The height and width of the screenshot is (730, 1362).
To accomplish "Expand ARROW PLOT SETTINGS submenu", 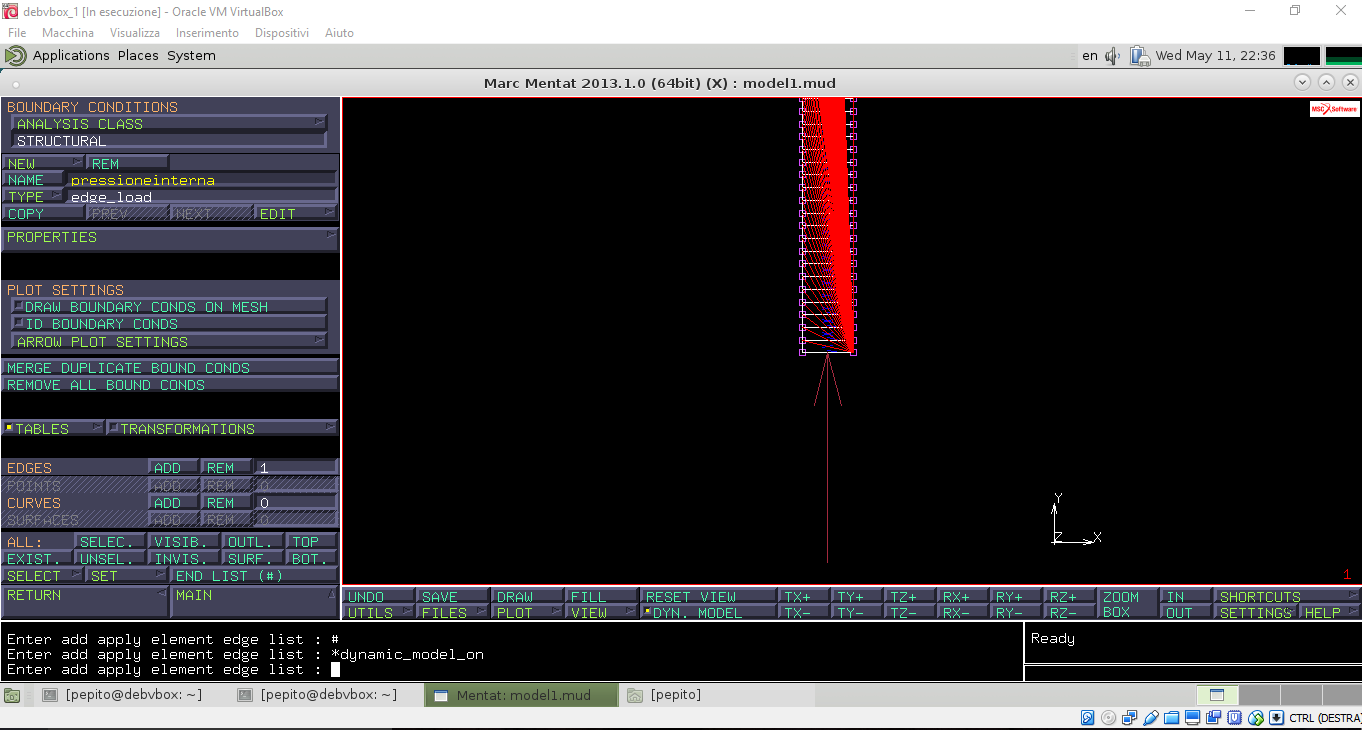I will click(x=169, y=342).
